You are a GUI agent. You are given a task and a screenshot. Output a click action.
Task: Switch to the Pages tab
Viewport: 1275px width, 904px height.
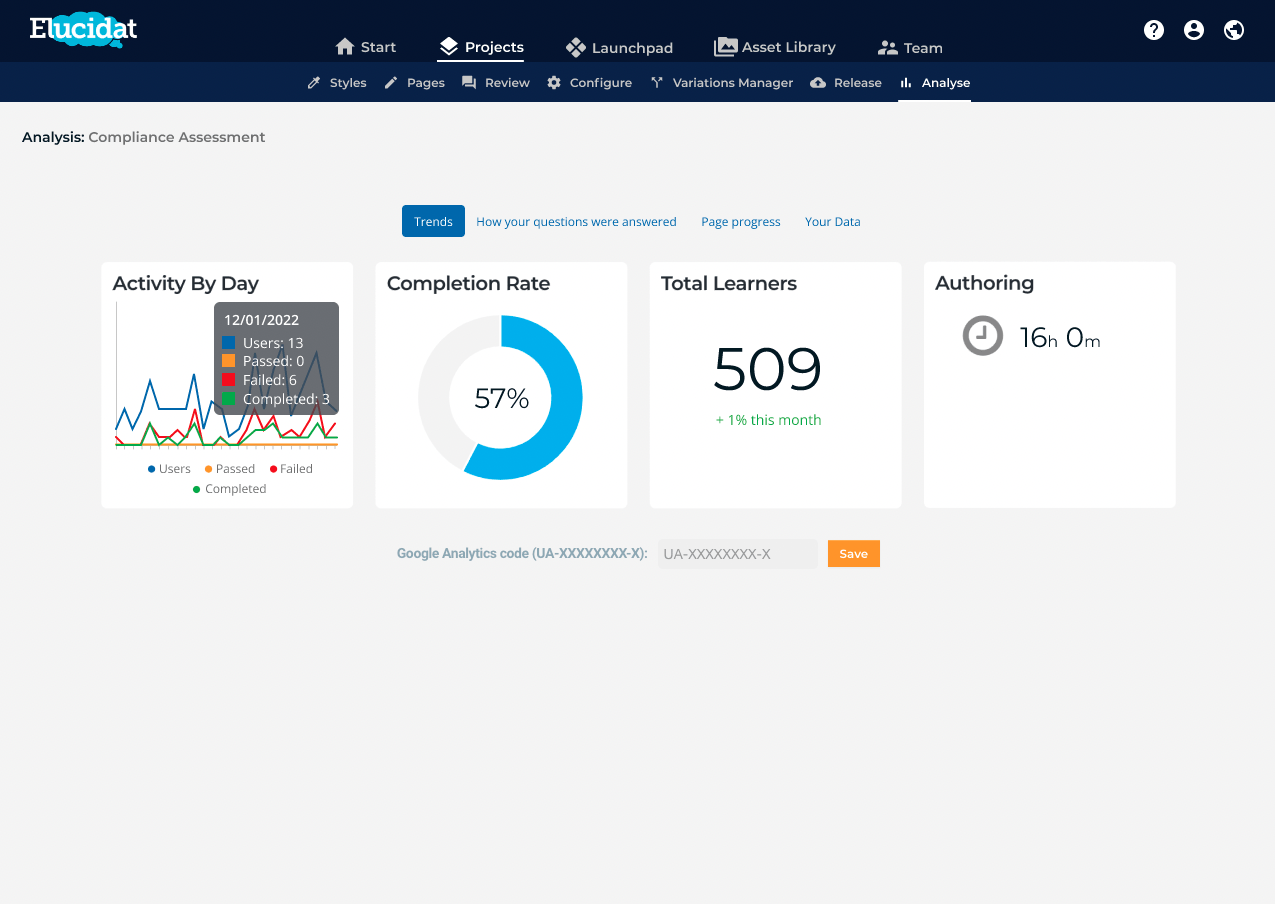click(x=415, y=83)
